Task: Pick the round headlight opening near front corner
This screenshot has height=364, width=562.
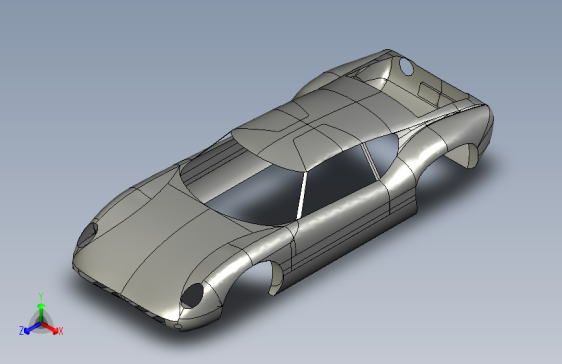Action: click(x=192, y=295)
